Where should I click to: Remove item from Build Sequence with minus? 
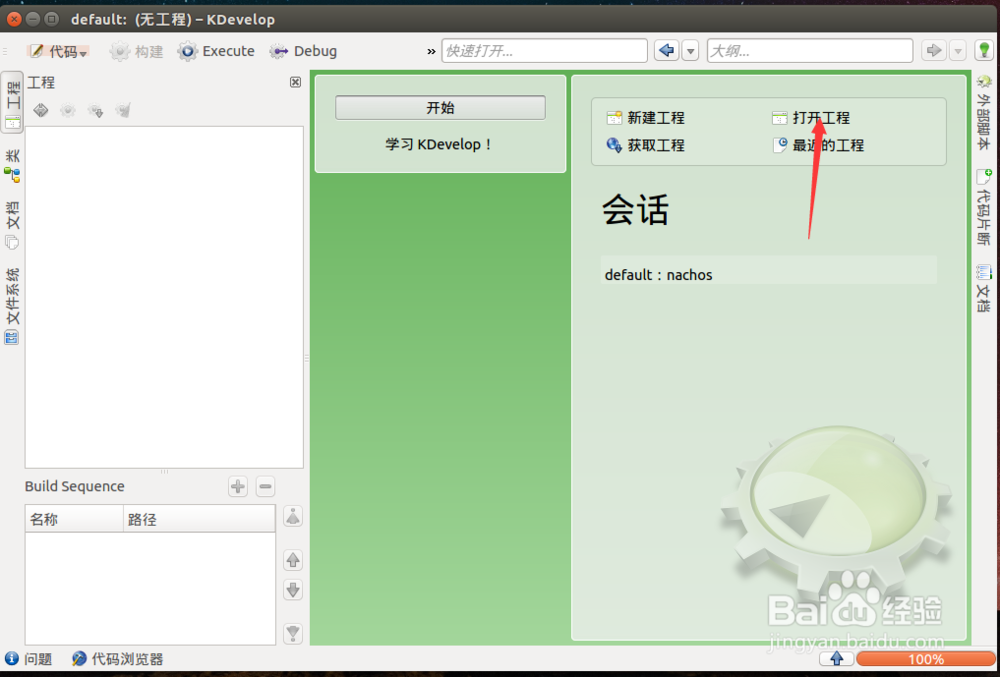265,486
